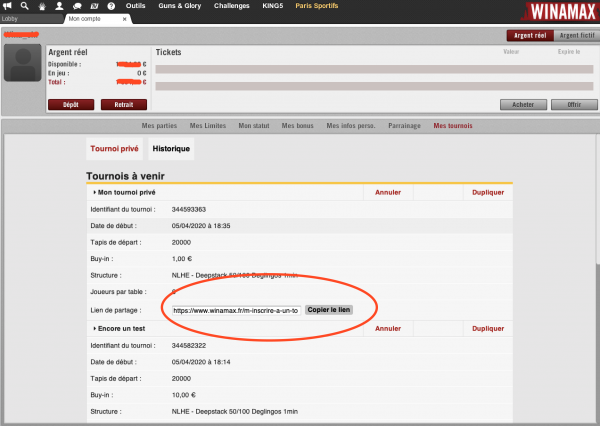600x426 pixels.
Task: Switch to Argent fictif mode
Action: tap(577, 36)
